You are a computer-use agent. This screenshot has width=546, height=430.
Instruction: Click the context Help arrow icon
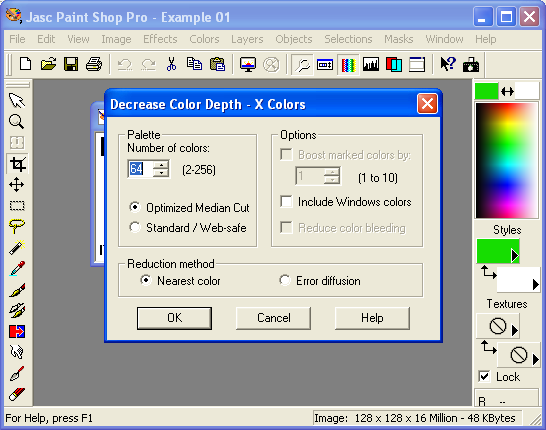pyautogui.click(x=447, y=64)
